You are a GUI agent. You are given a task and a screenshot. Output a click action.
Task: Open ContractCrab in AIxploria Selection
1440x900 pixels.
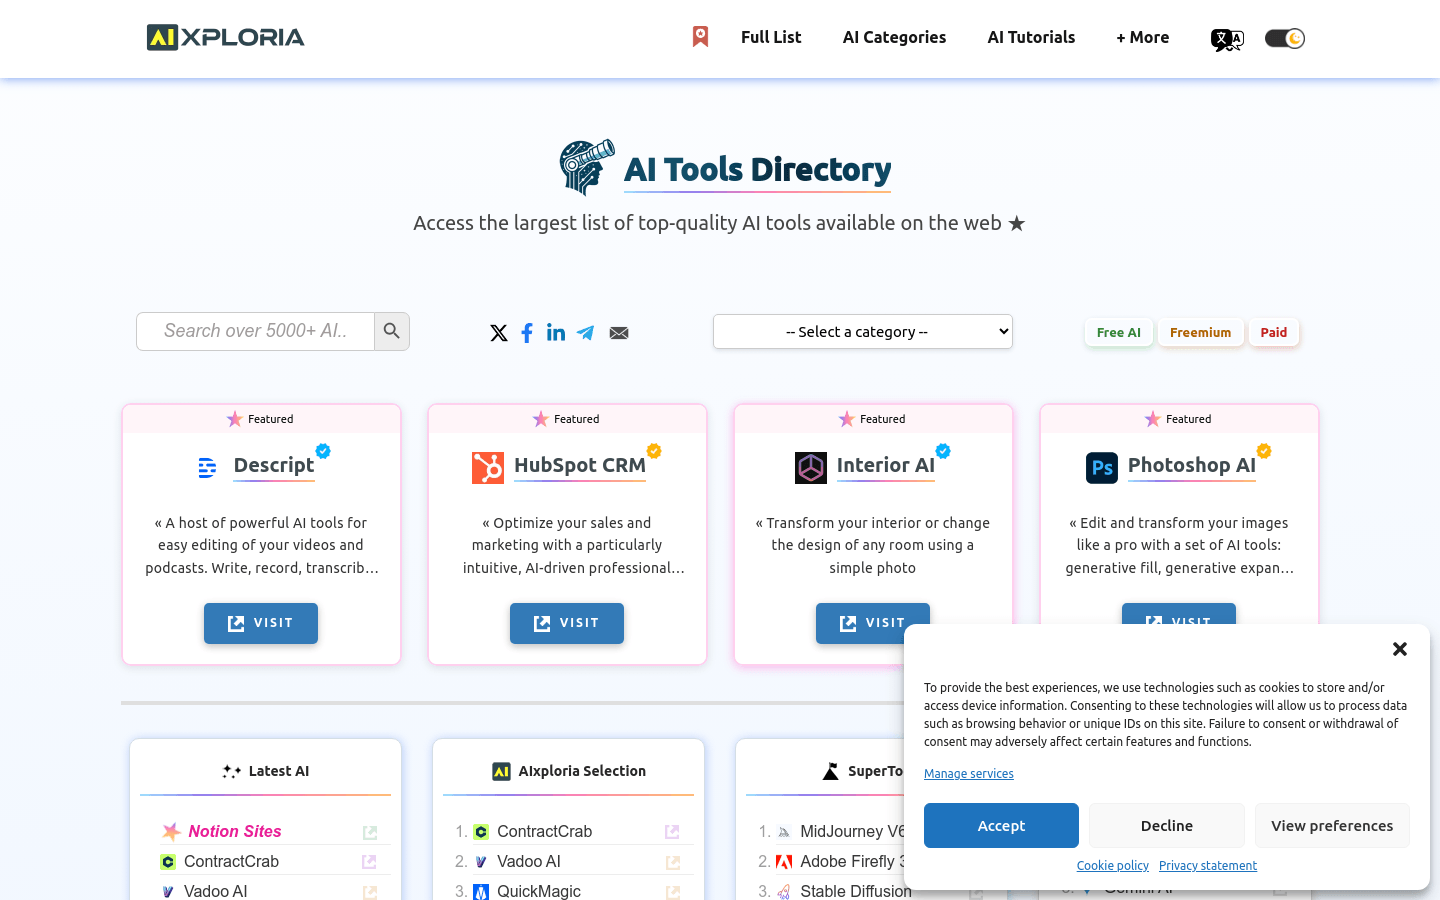[x=544, y=831]
